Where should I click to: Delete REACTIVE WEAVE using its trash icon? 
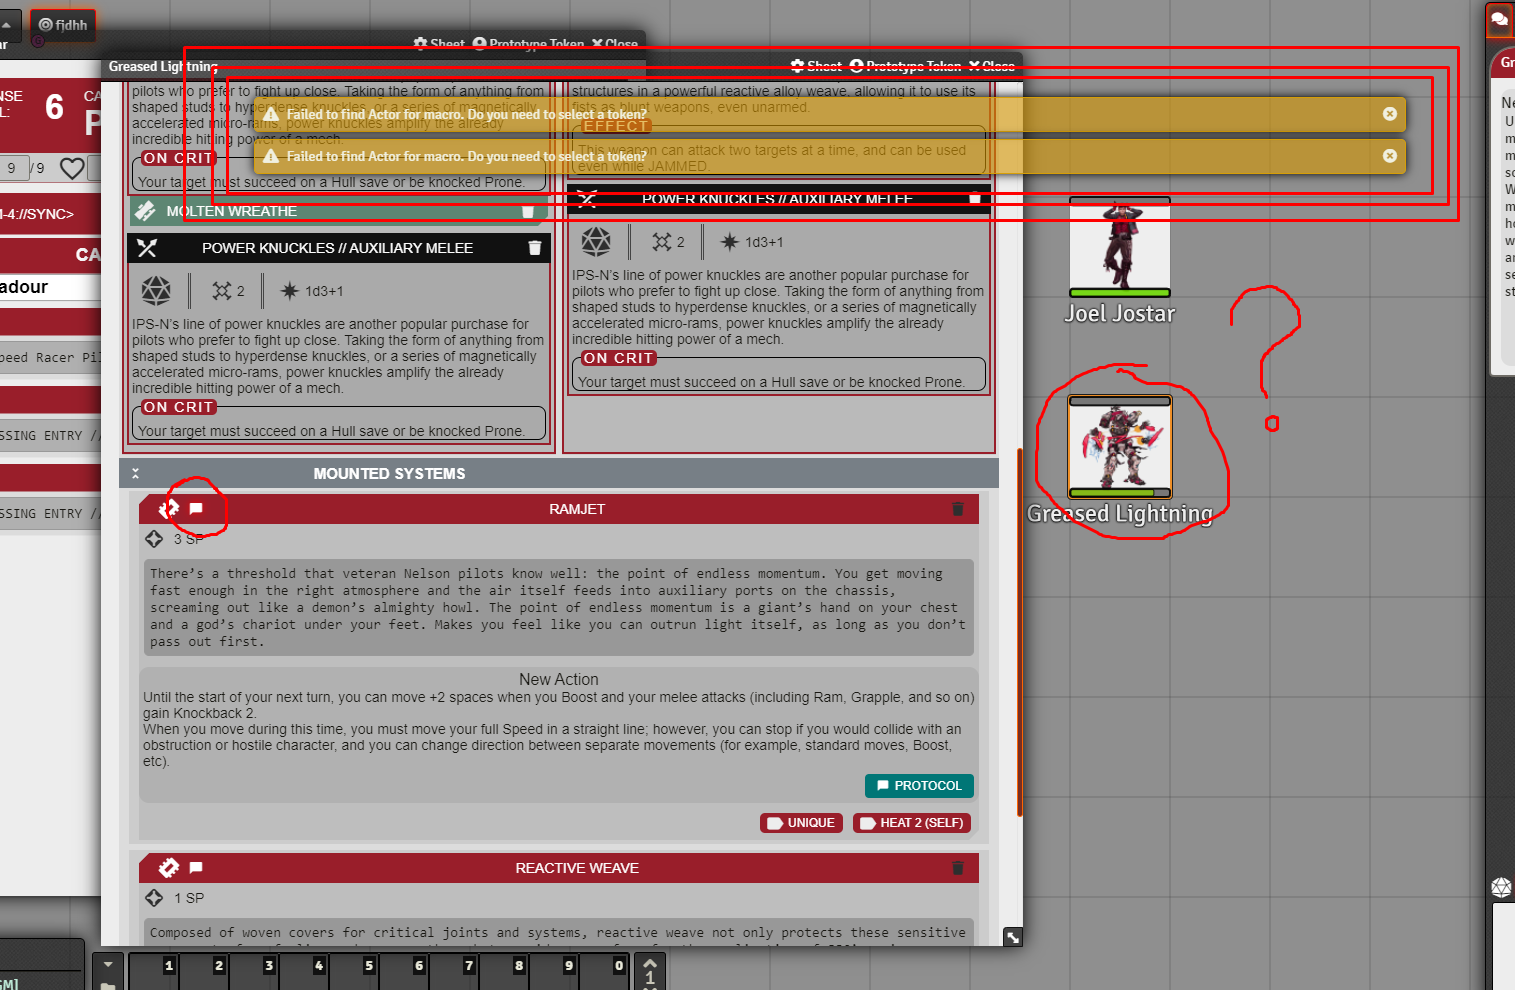(x=957, y=868)
